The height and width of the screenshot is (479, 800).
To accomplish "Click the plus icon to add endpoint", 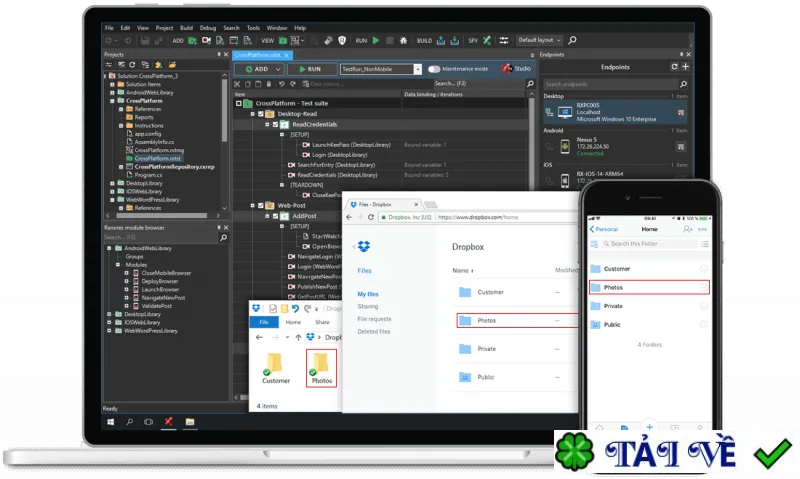I will click(x=685, y=67).
